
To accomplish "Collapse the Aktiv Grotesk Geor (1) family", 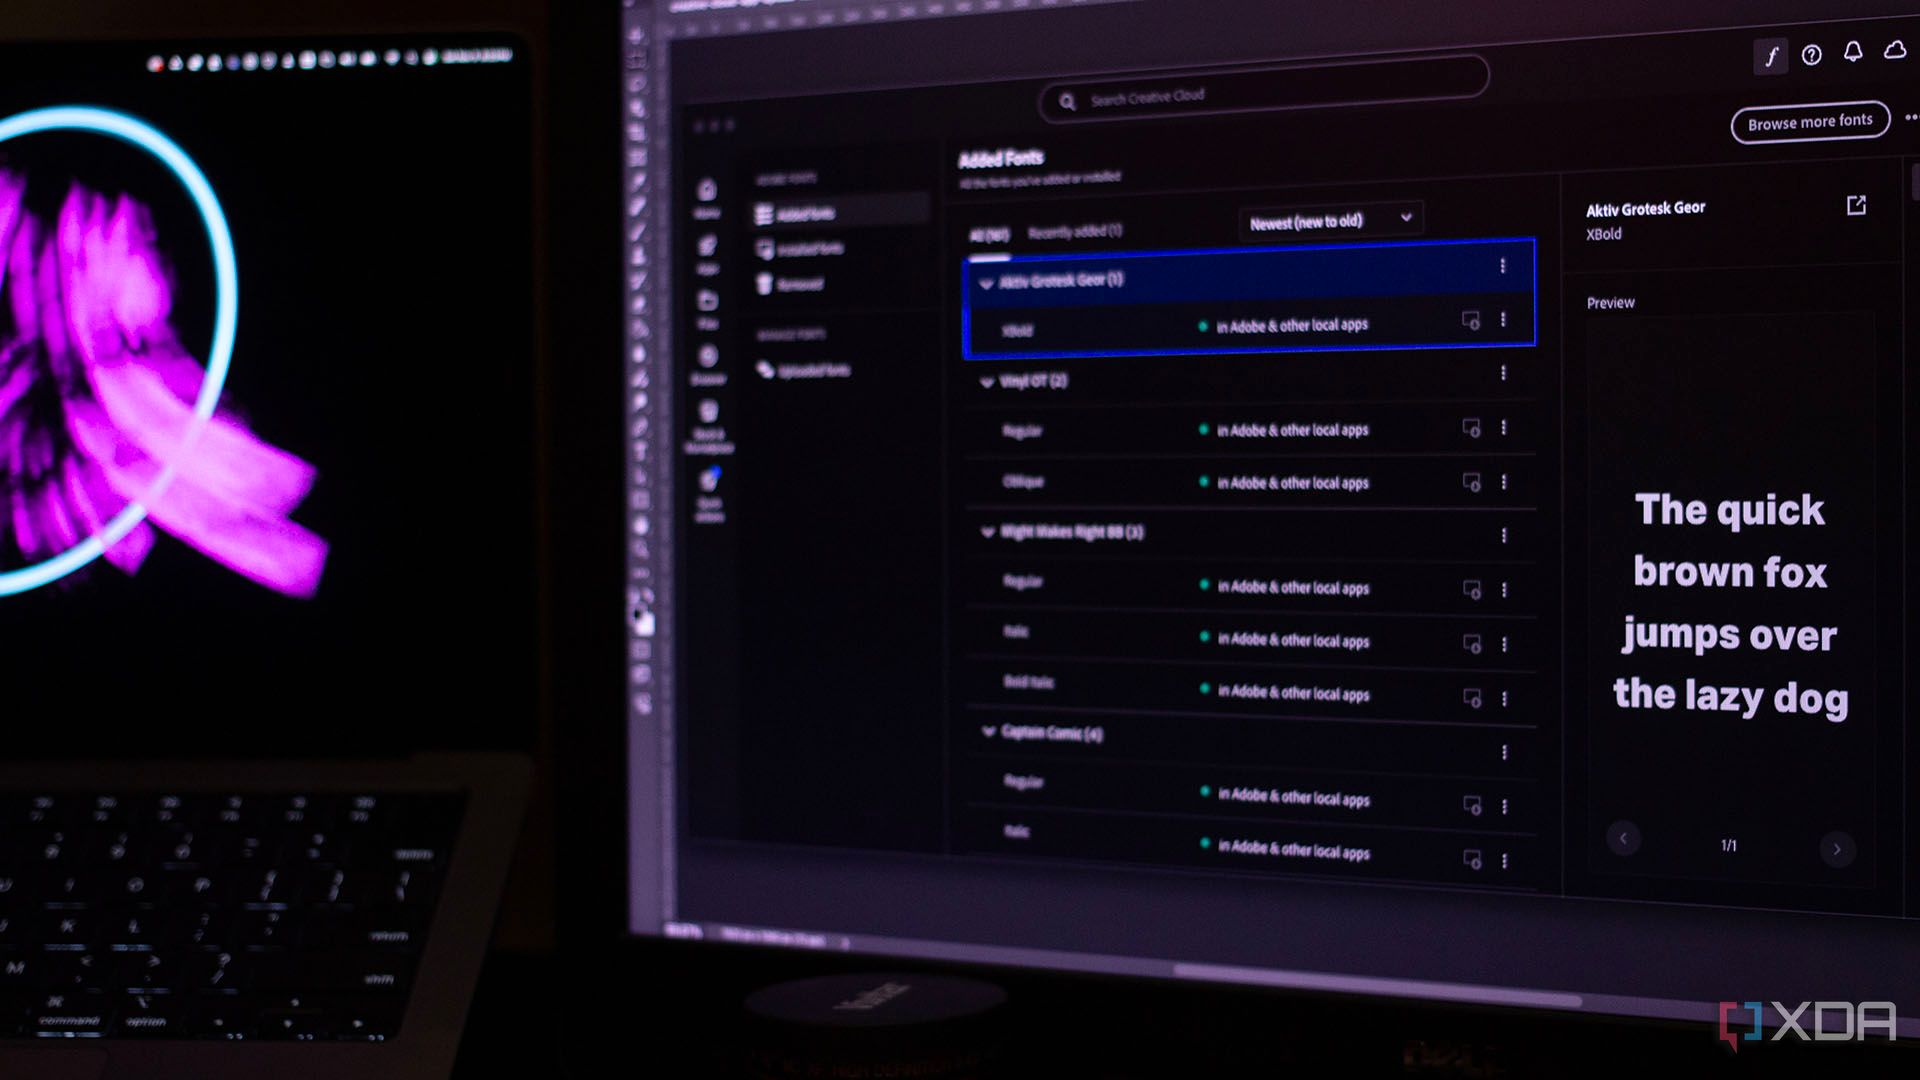I will [986, 283].
